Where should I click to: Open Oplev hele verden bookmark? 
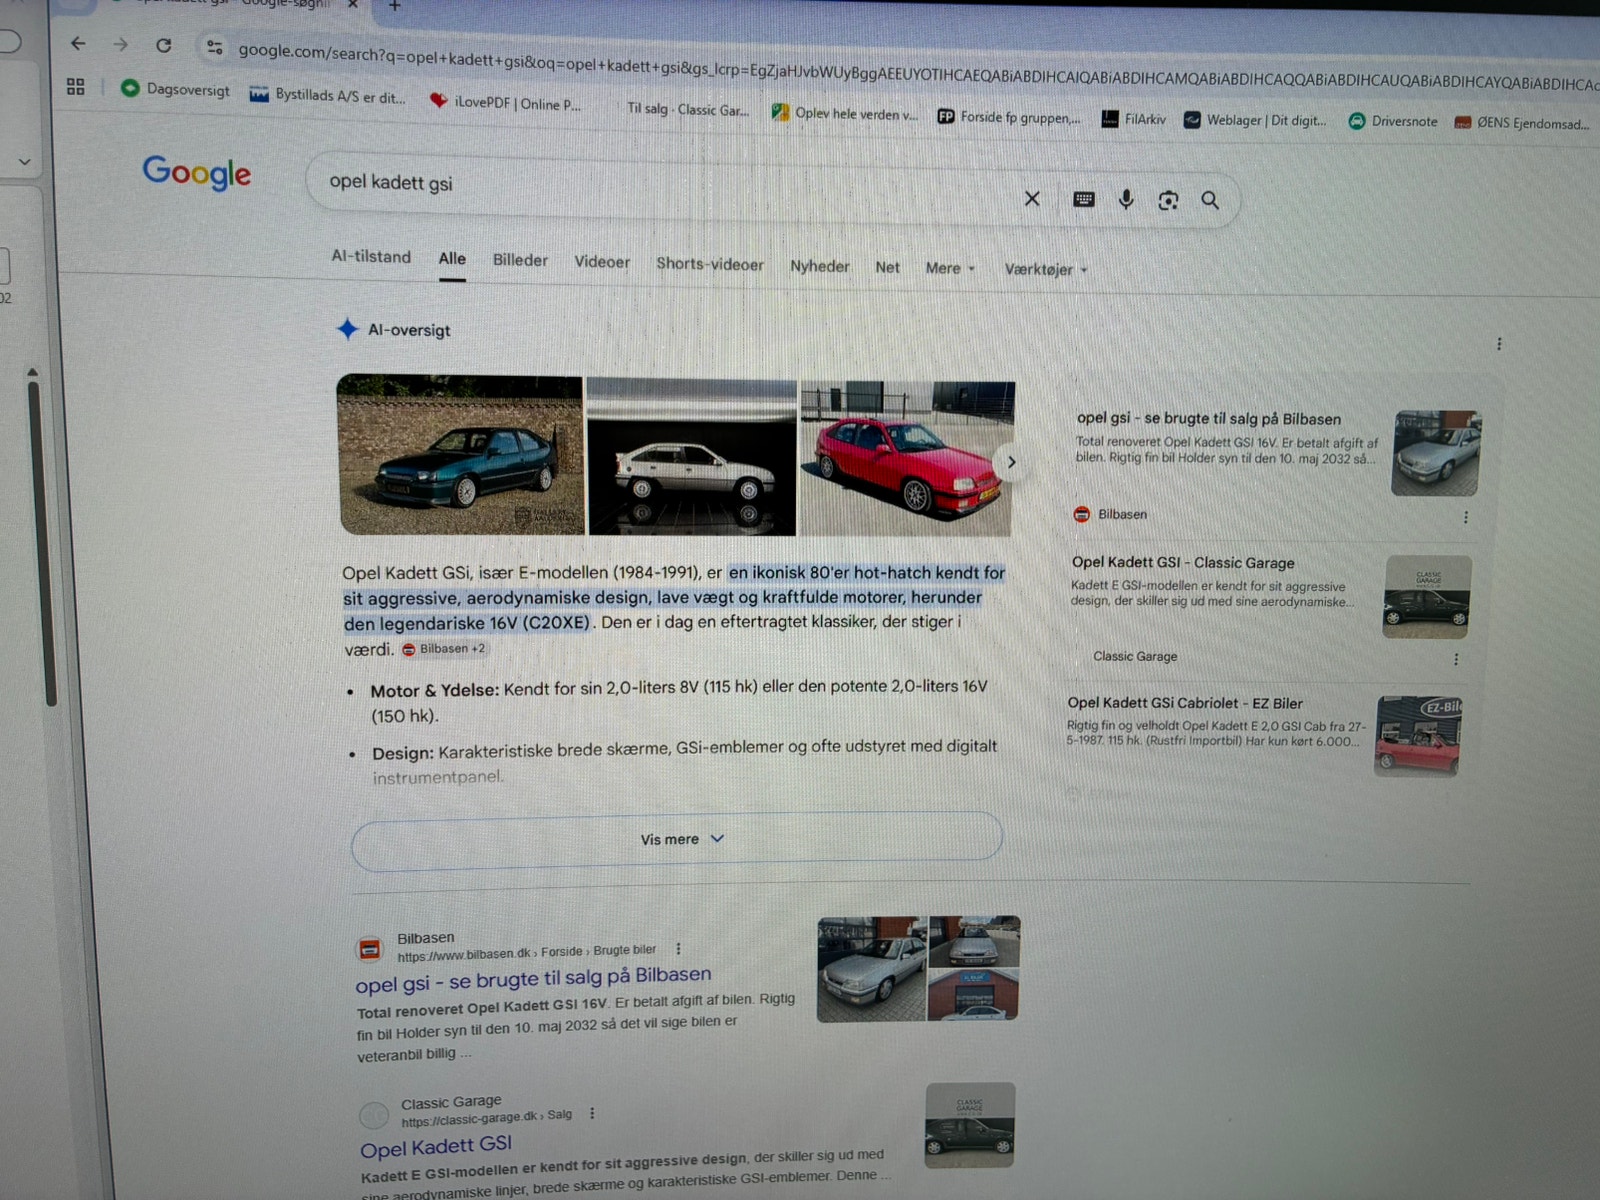[x=844, y=113]
